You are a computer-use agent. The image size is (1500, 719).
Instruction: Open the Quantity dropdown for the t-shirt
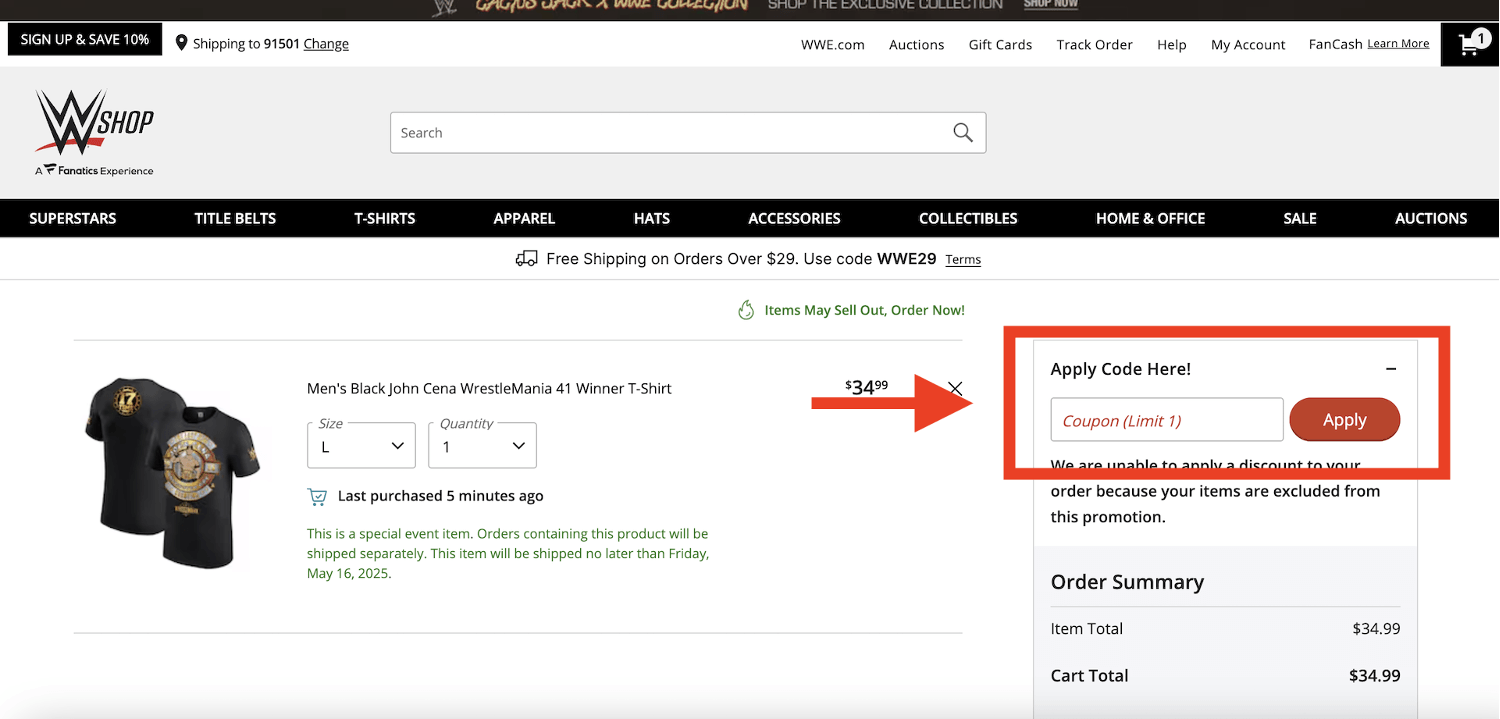tap(482, 444)
